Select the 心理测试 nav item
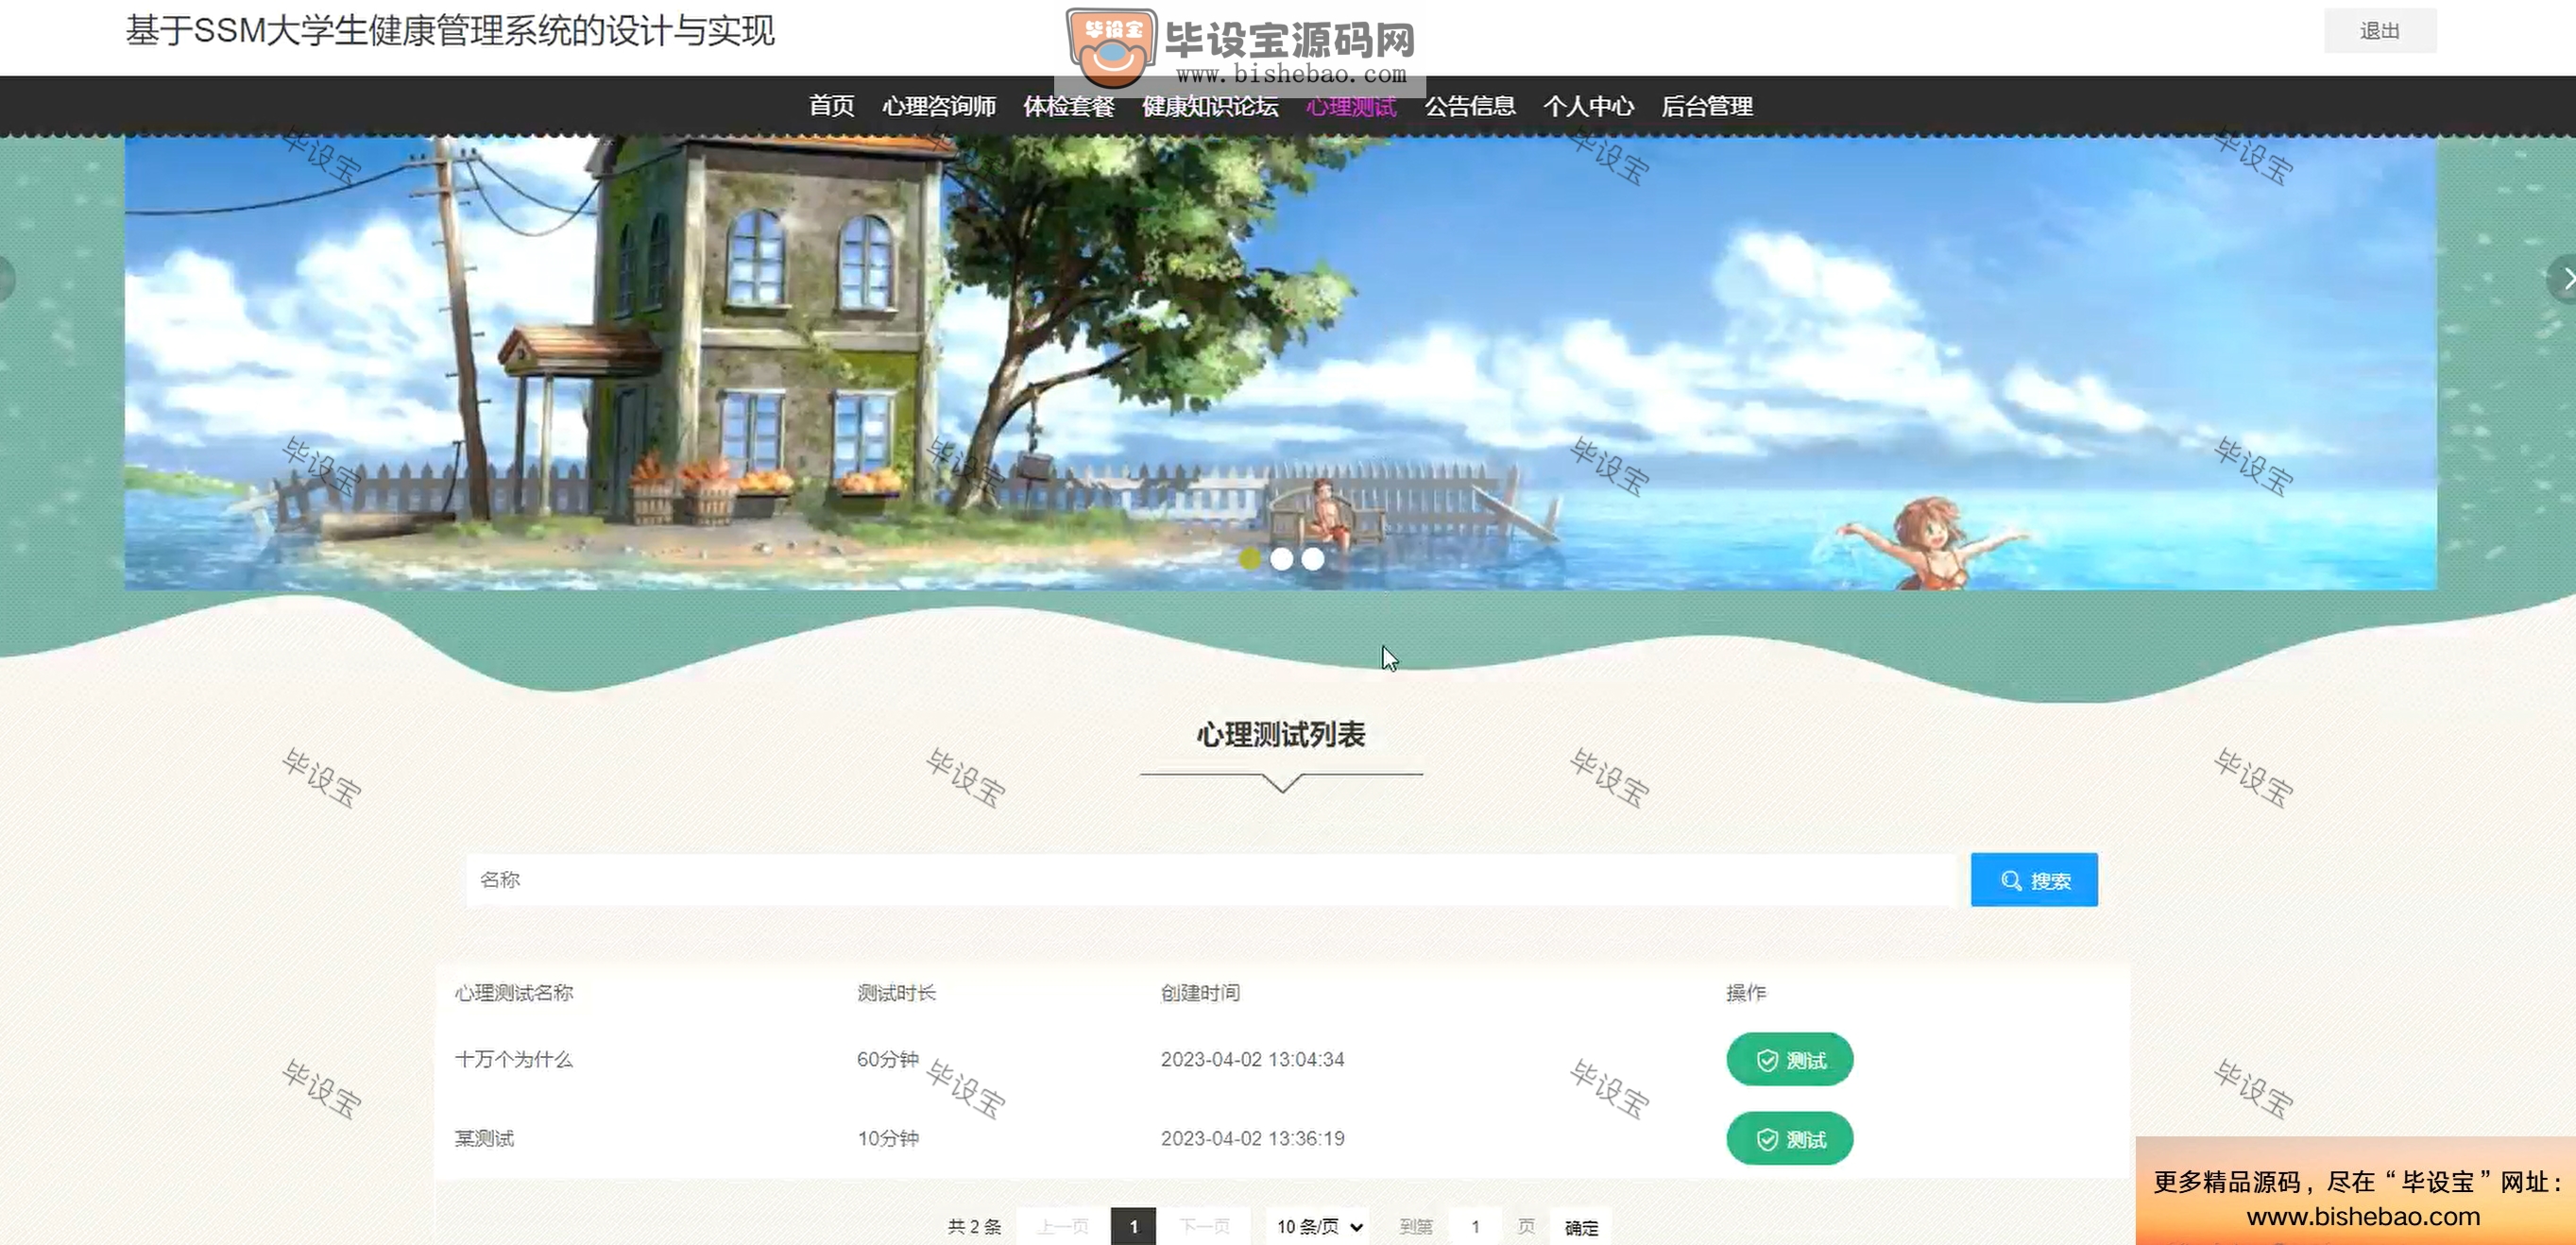 pyautogui.click(x=1351, y=106)
